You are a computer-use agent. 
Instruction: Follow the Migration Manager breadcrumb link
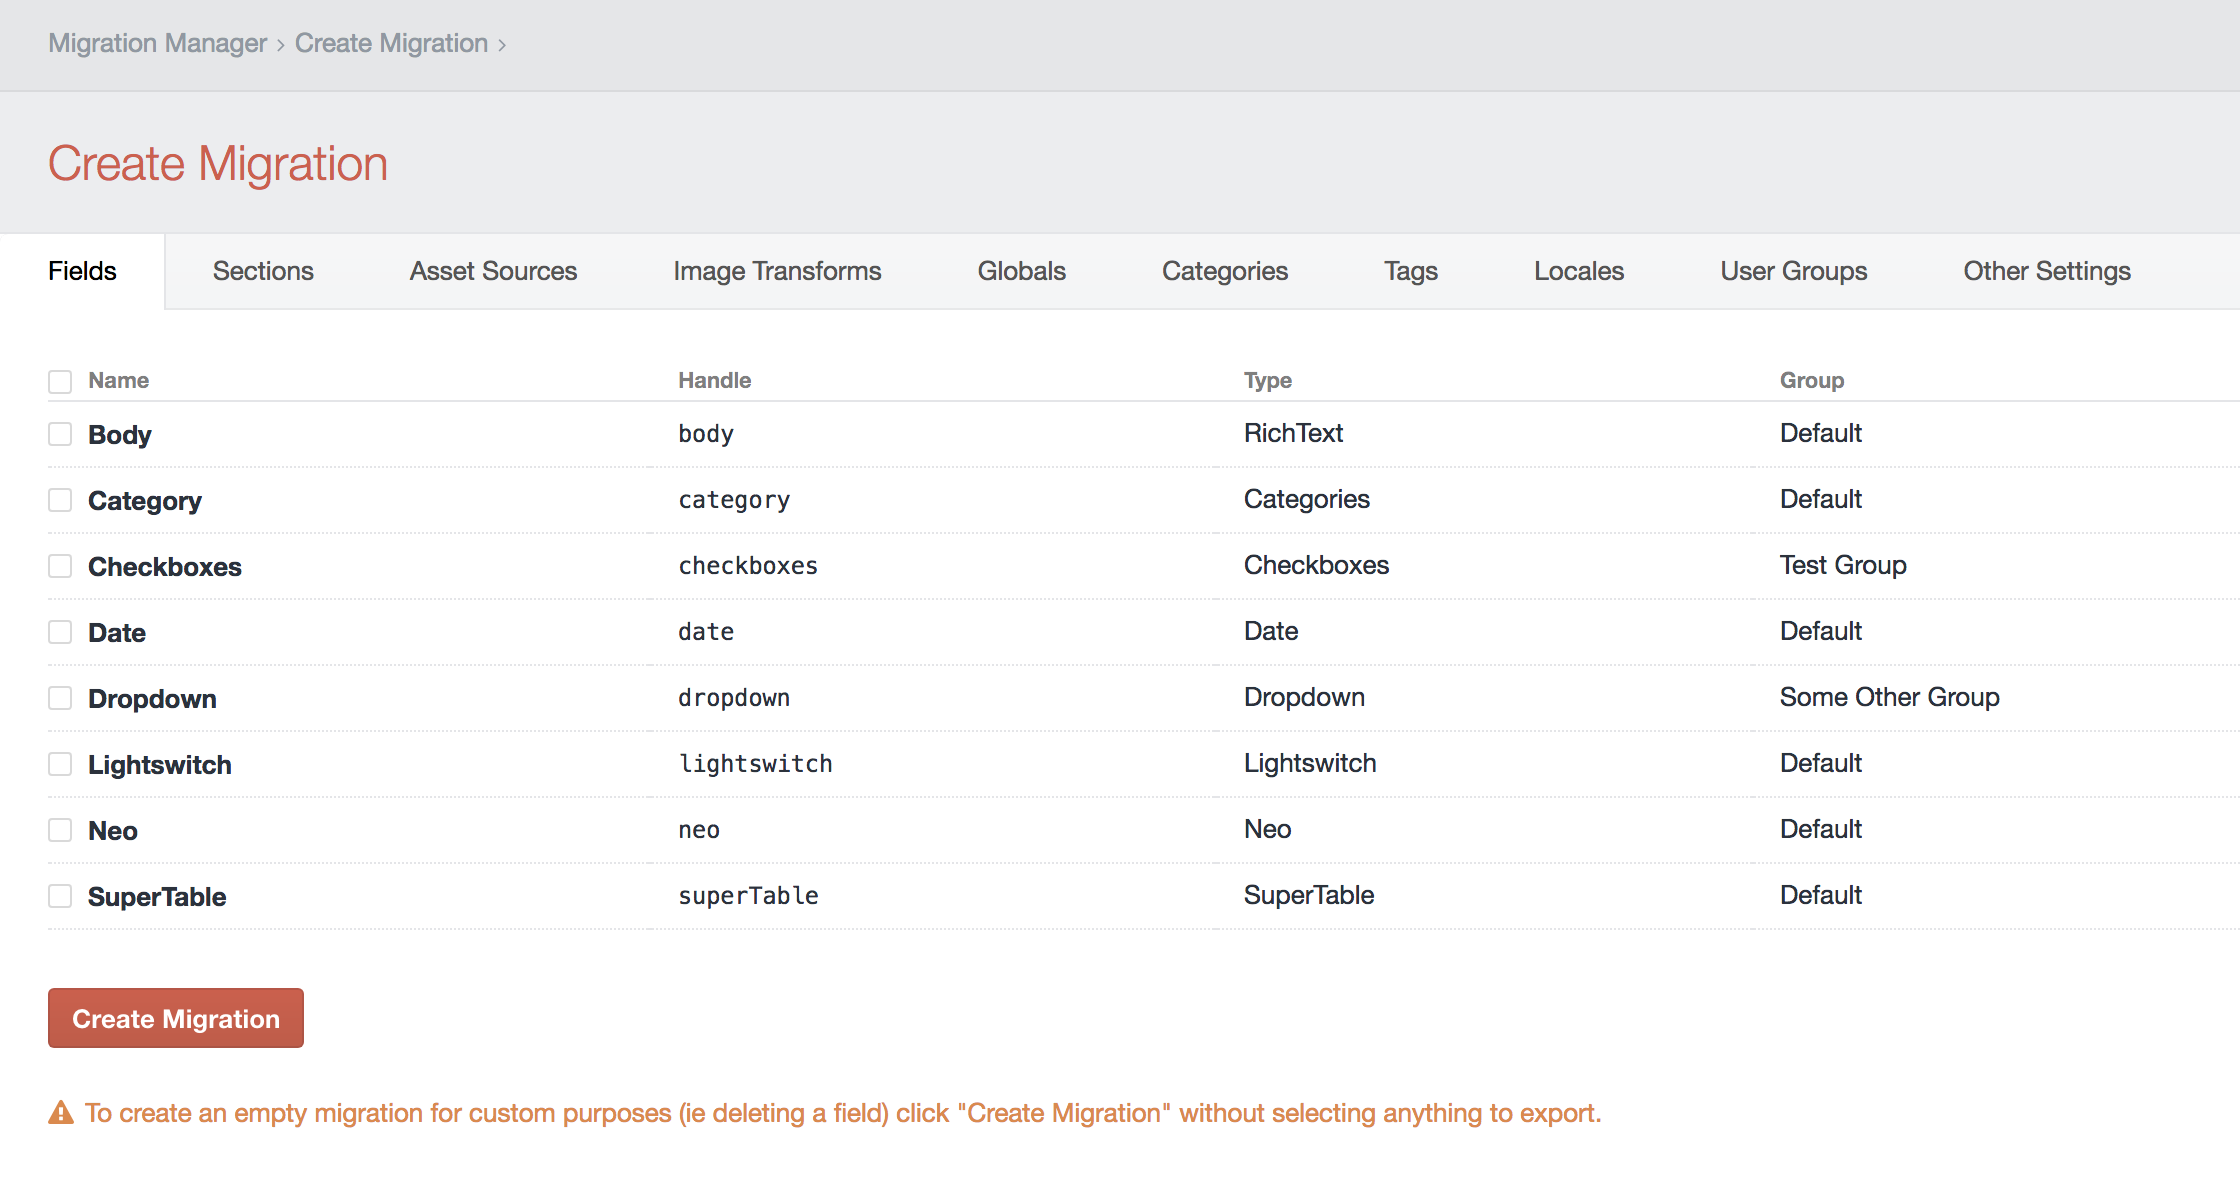click(x=158, y=43)
